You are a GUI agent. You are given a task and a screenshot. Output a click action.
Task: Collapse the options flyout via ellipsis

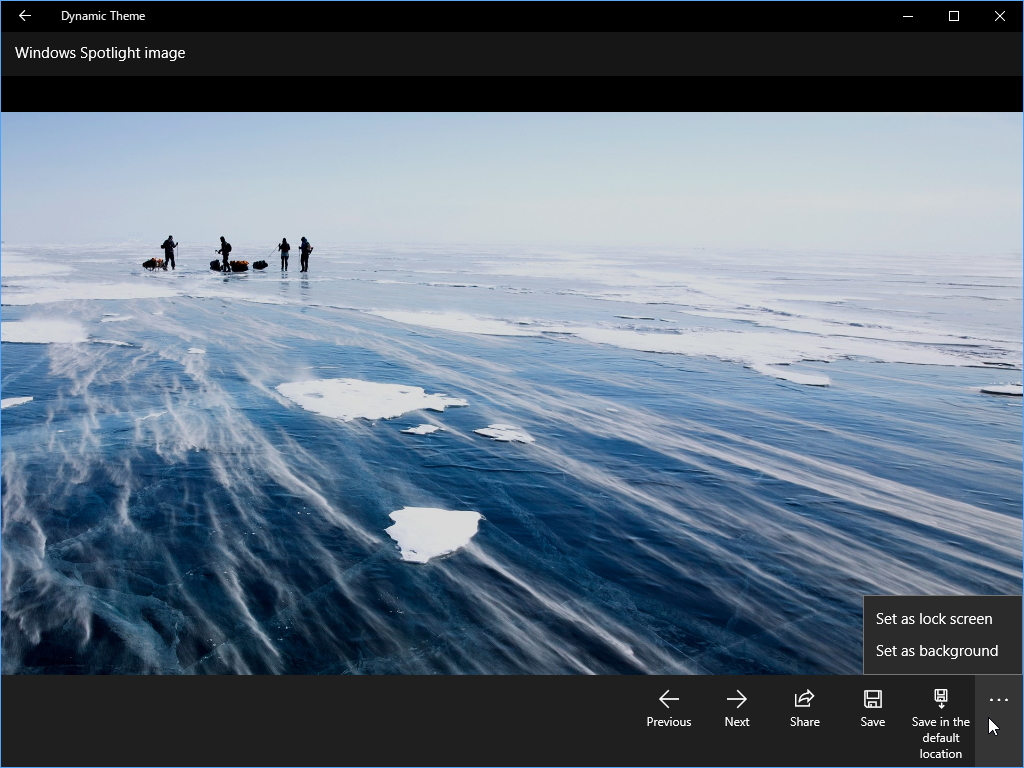(x=997, y=699)
